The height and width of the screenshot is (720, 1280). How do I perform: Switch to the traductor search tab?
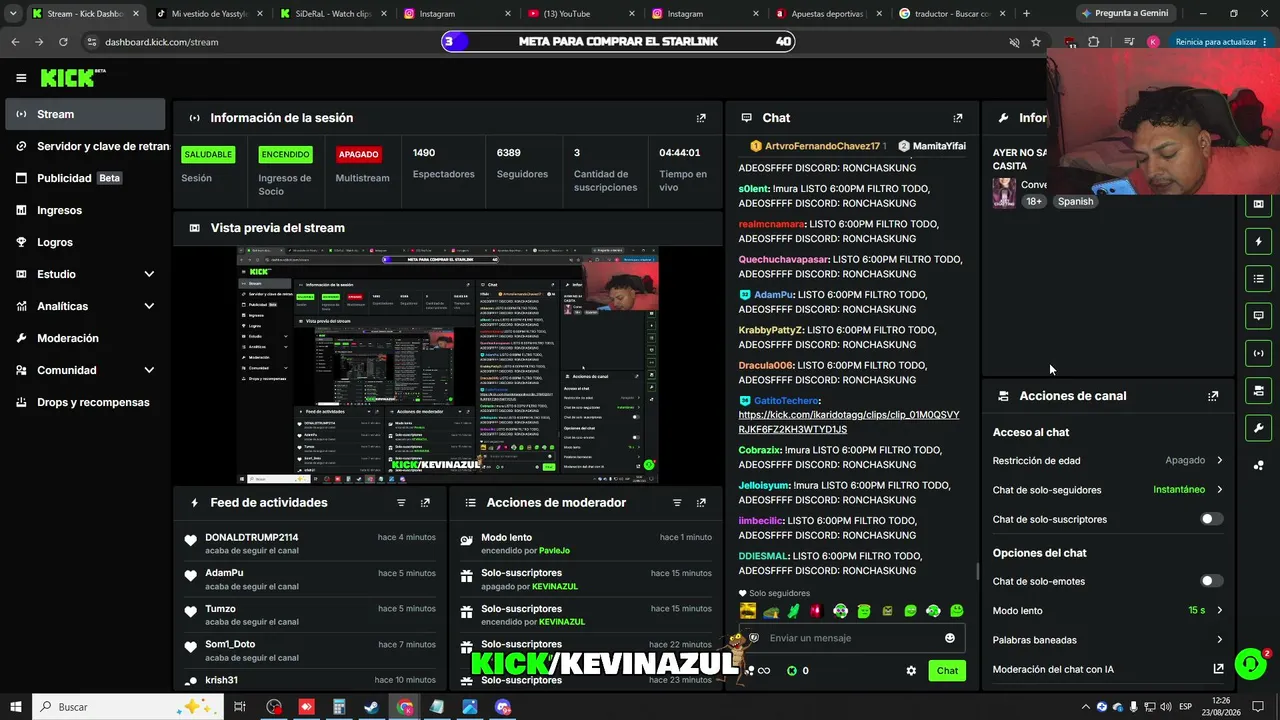952,14
